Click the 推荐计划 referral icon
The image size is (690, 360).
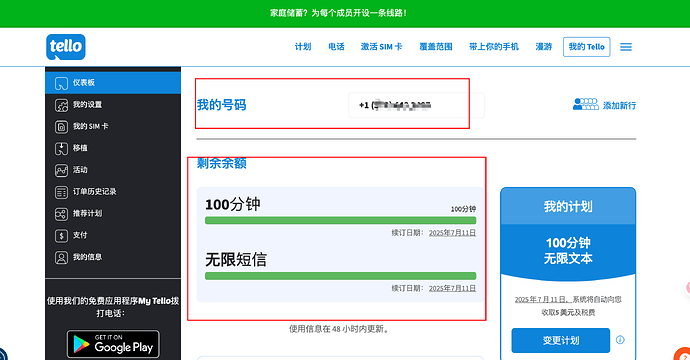click(61, 214)
